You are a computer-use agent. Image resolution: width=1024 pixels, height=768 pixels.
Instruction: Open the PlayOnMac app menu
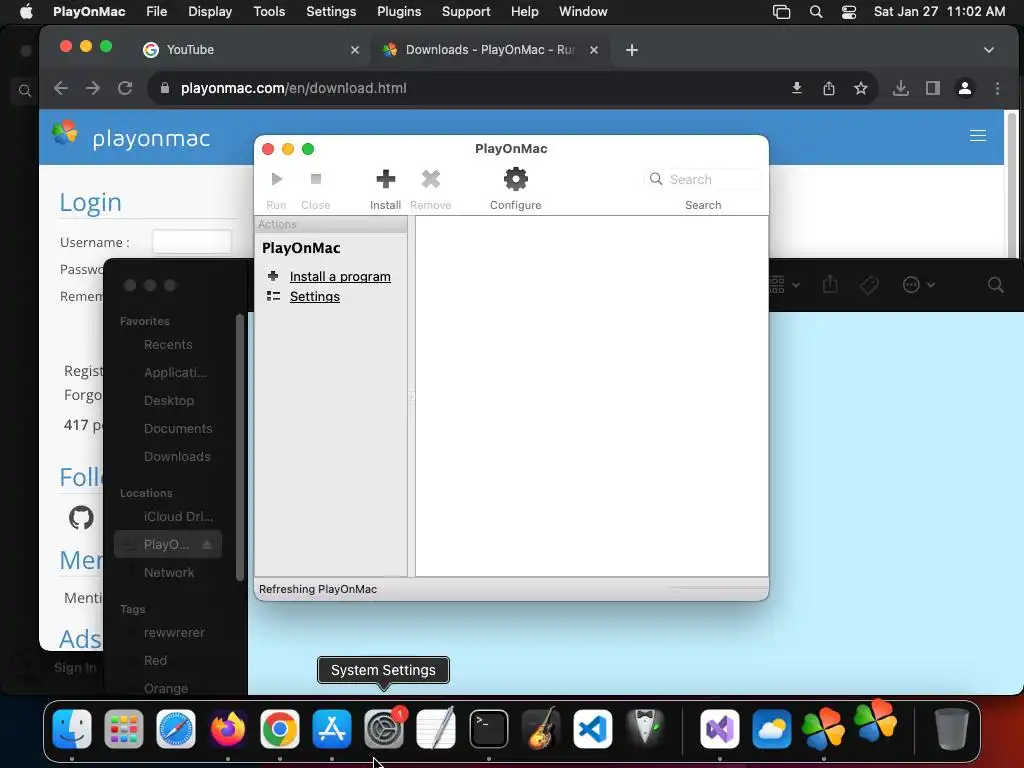point(89,12)
